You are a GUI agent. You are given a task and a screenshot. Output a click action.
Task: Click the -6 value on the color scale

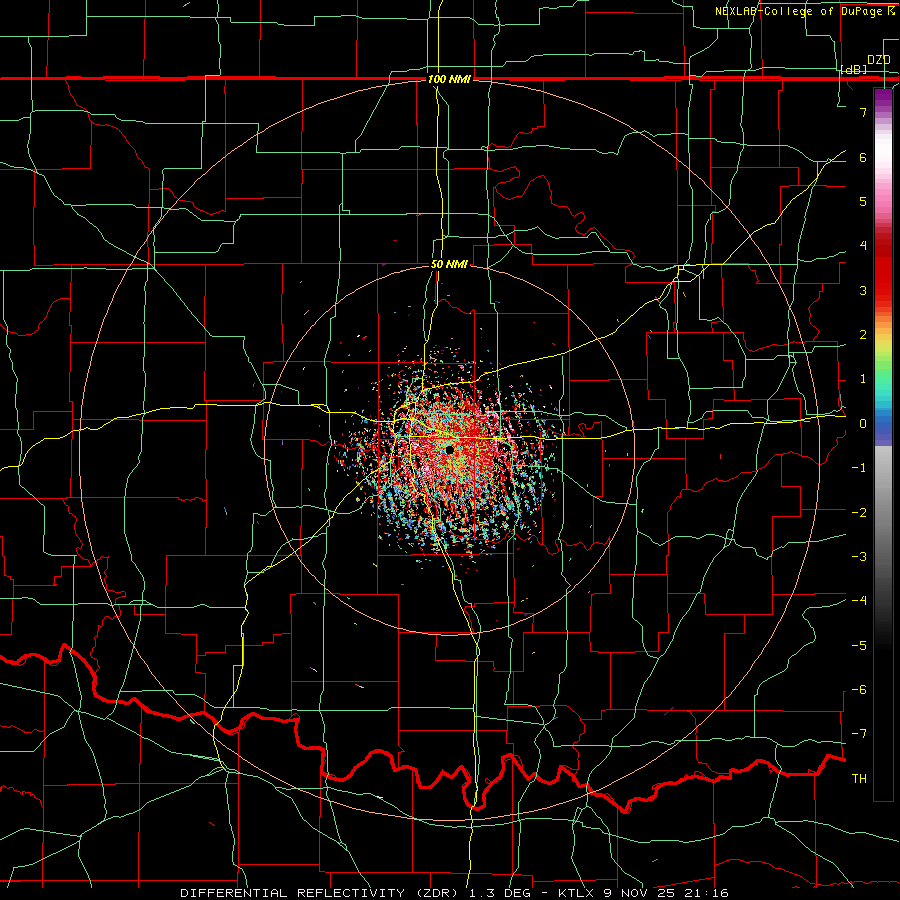pos(859,690)
